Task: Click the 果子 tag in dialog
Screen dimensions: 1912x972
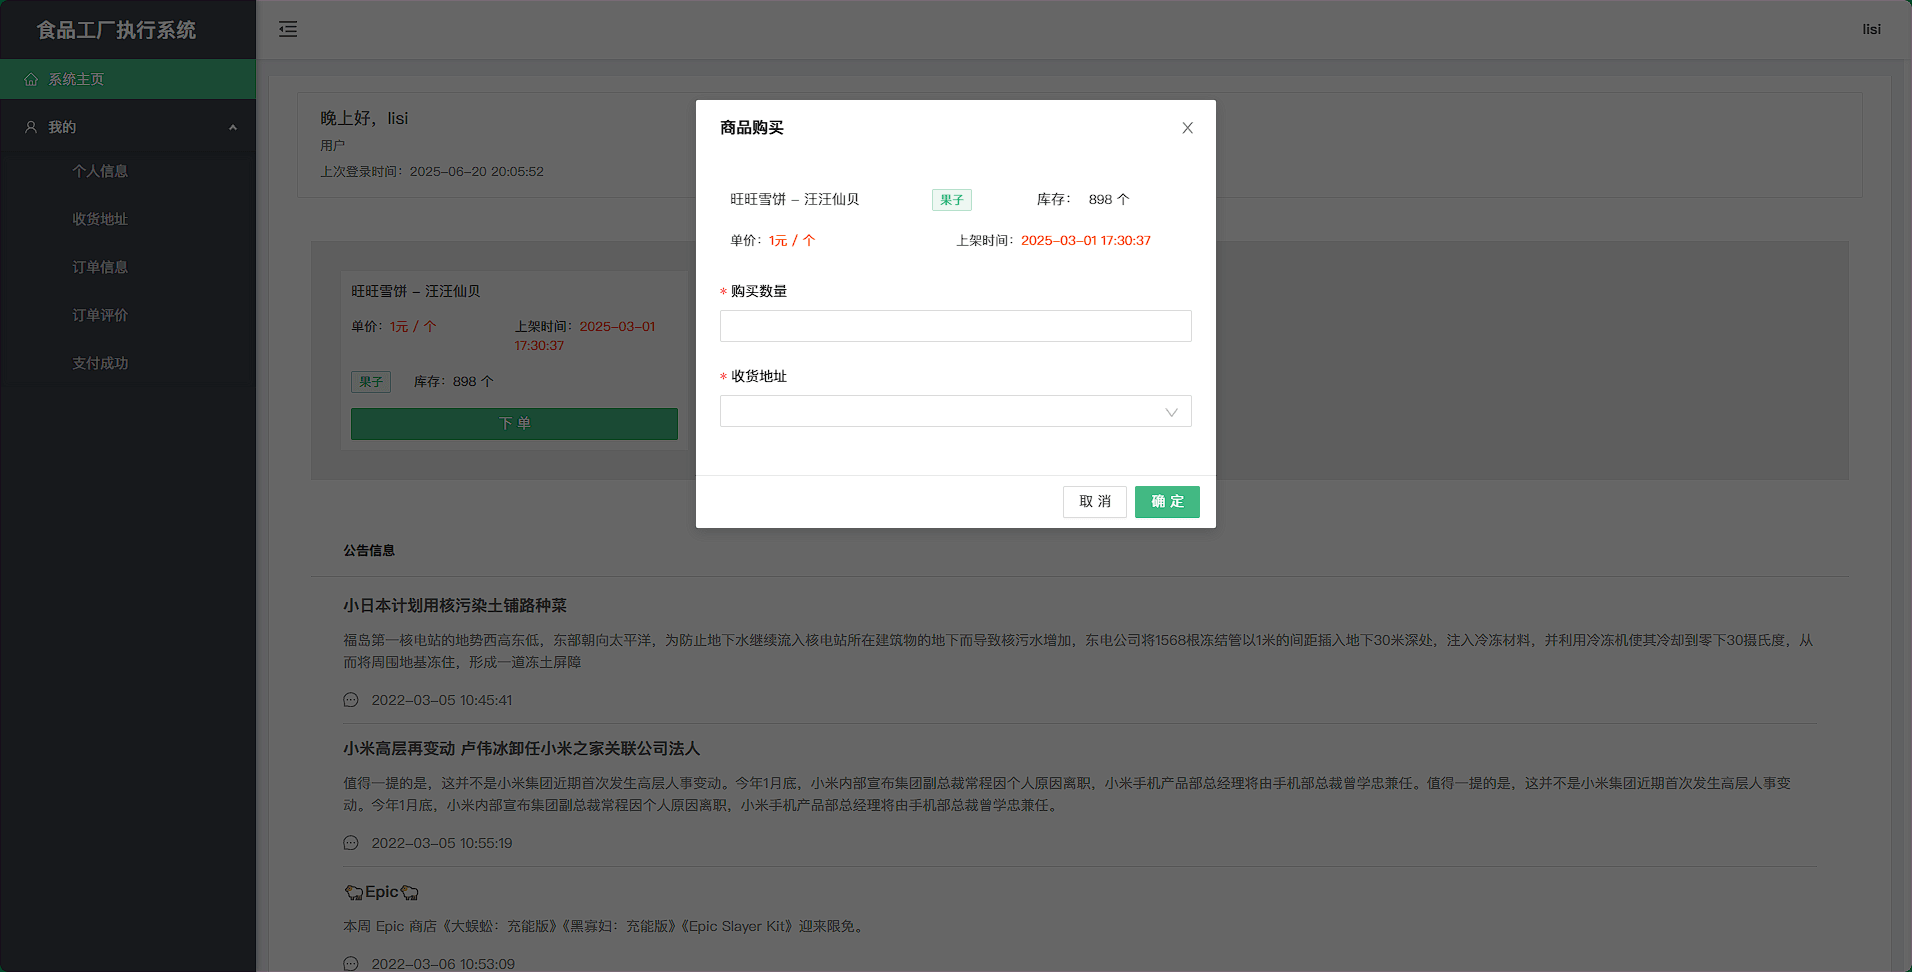Action: point(951,200)
